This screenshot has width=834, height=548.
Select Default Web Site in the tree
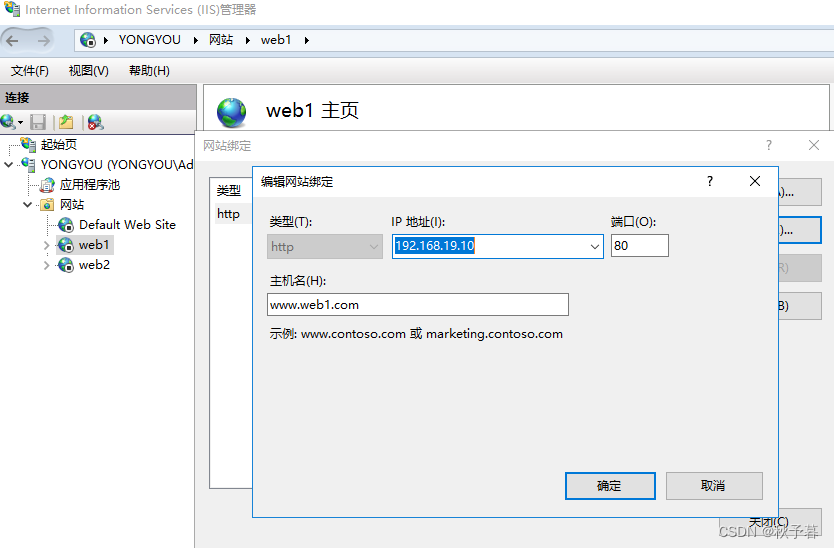click(127, 225)
